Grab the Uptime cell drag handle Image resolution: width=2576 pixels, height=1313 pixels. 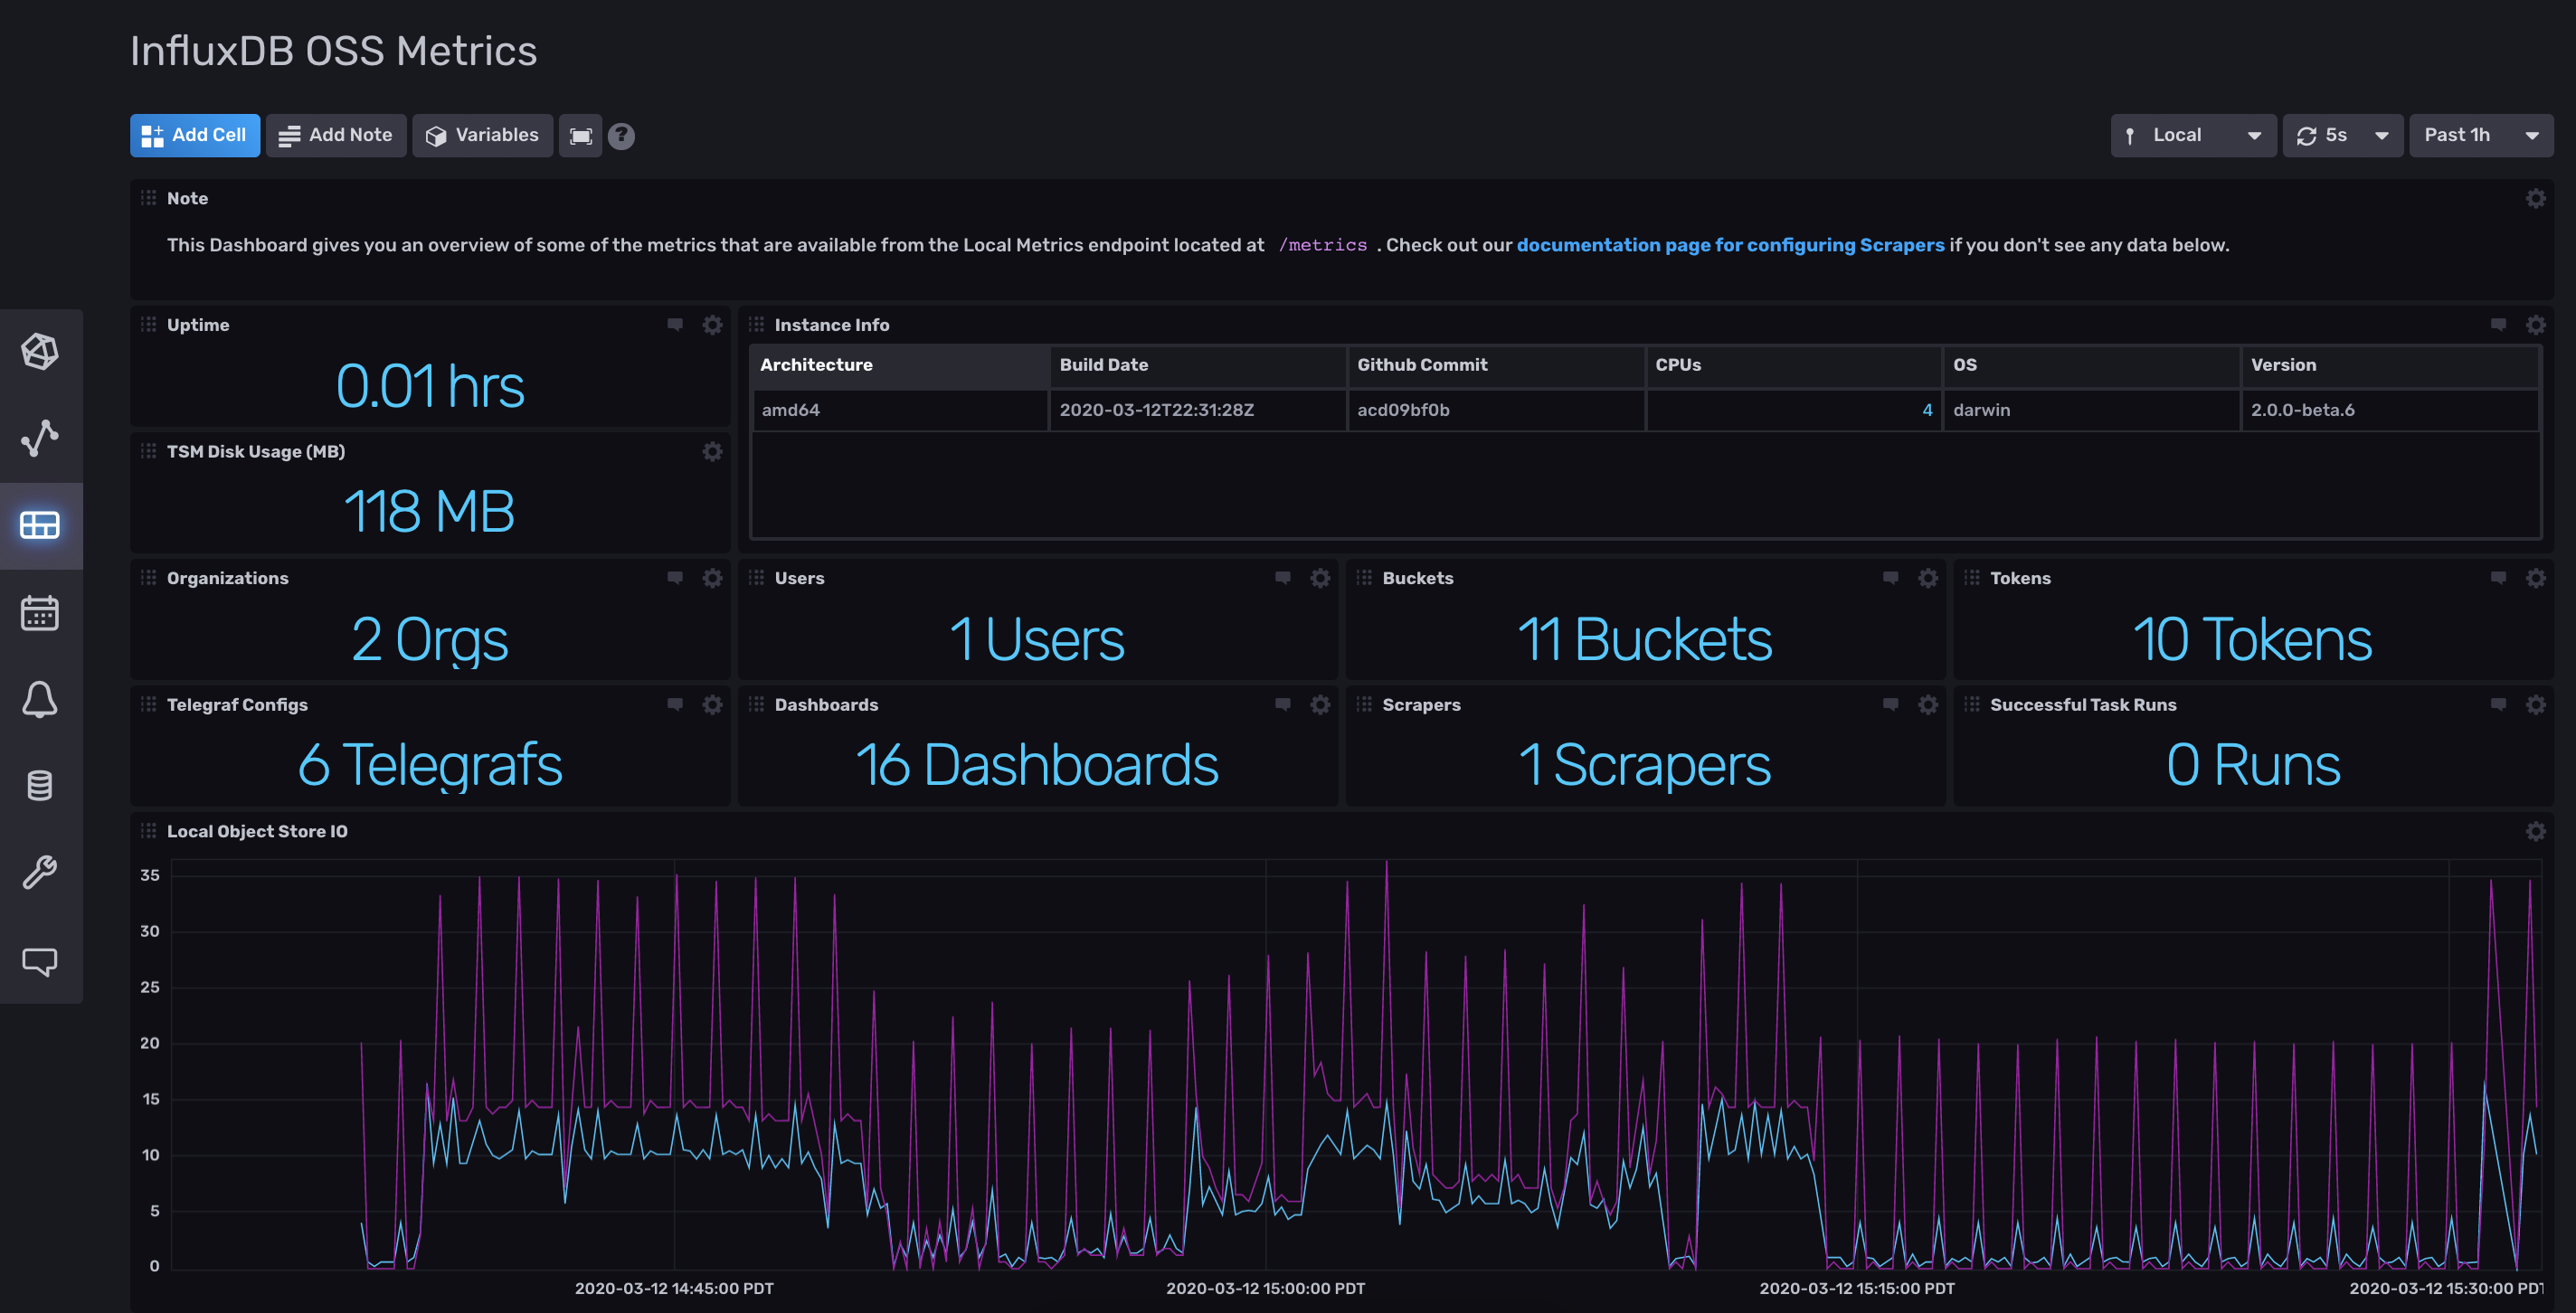coord(148,324)
